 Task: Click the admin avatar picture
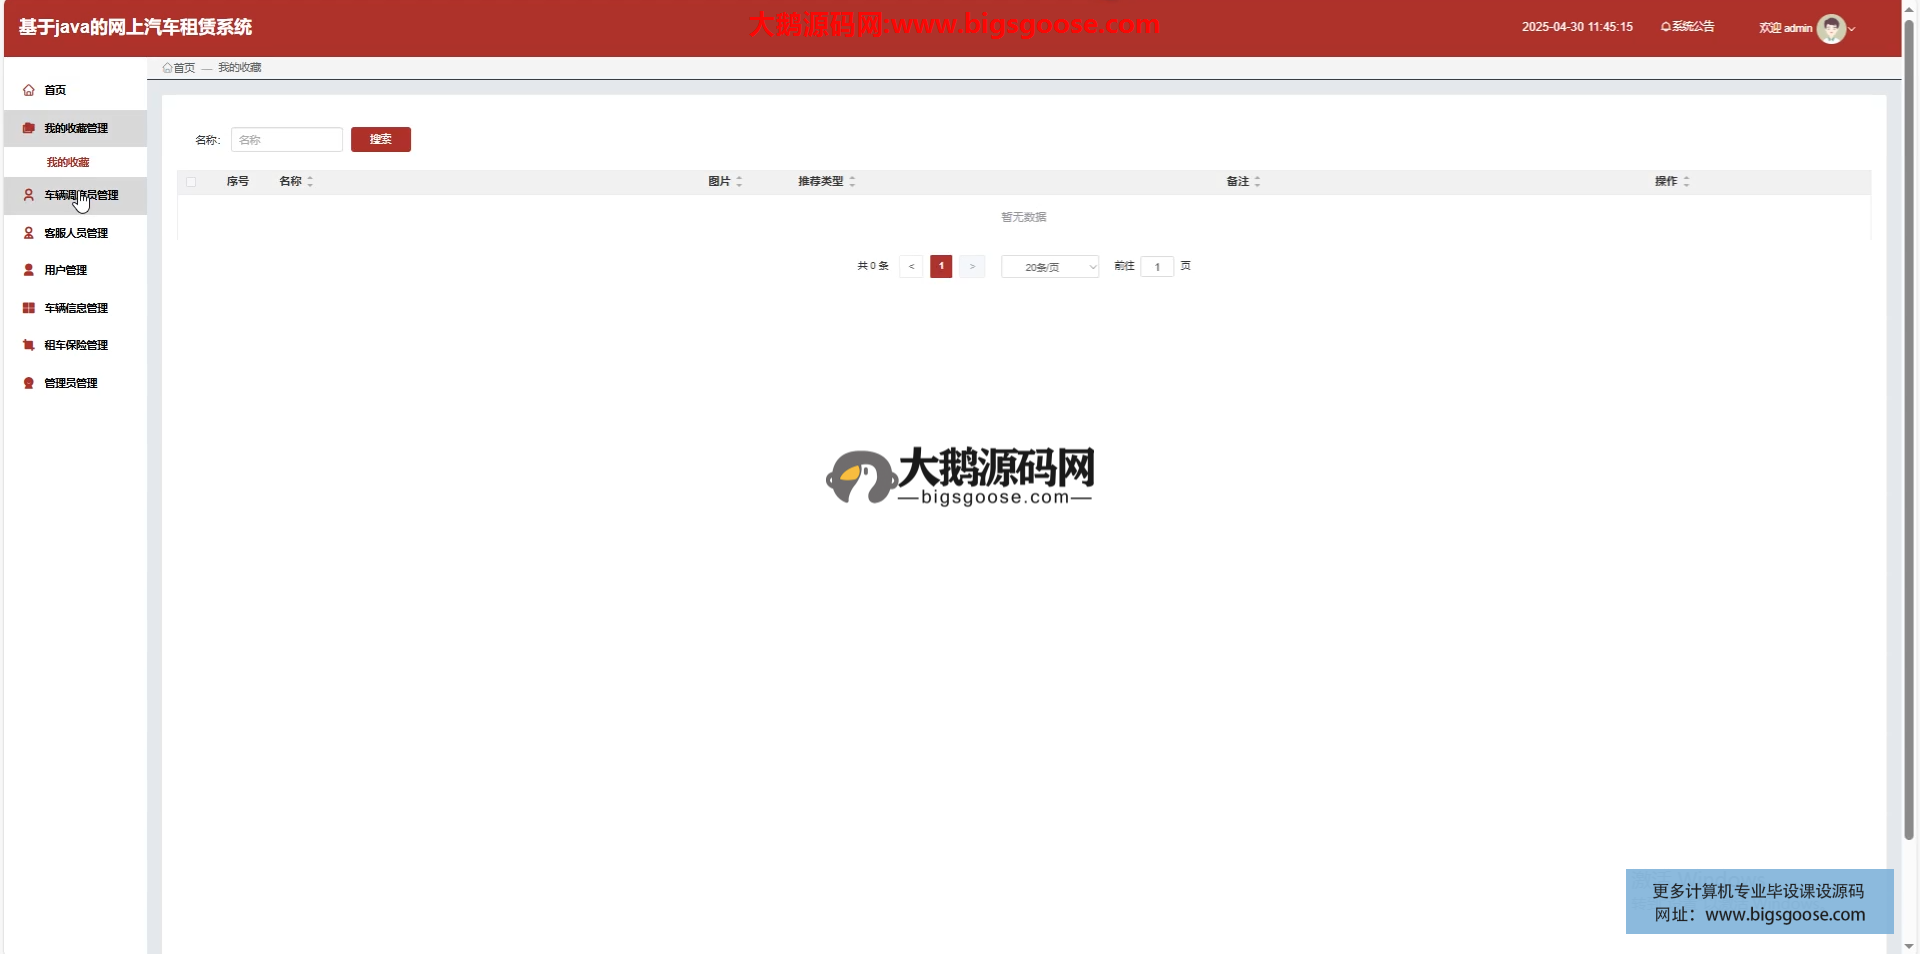click(x=1830, y=28)
